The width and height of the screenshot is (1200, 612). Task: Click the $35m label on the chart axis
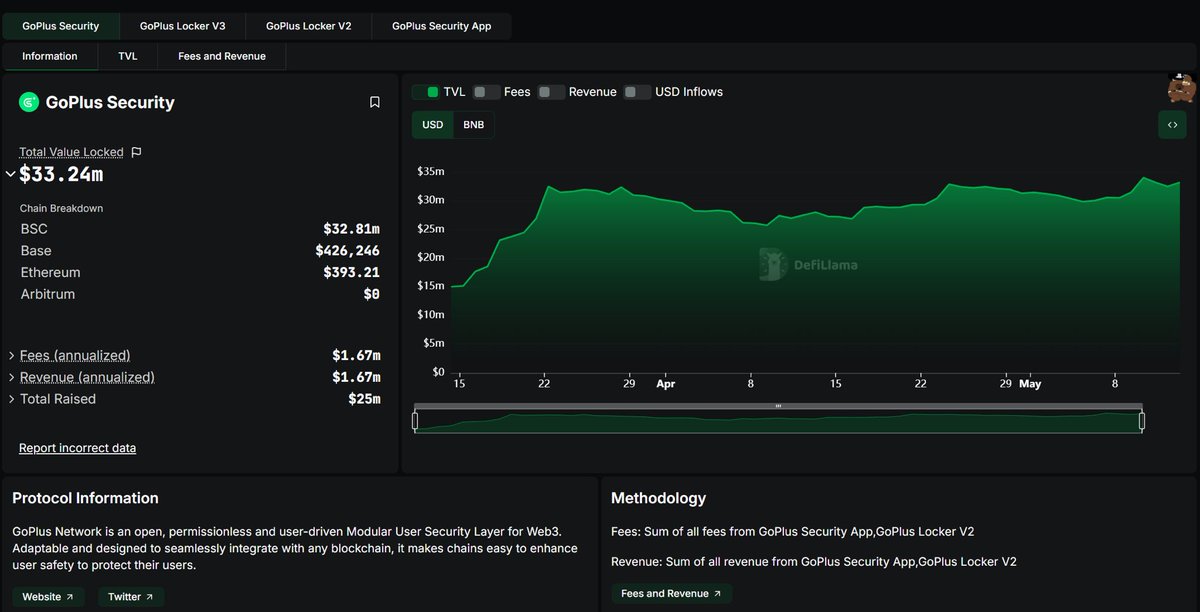(x=431, y=172)
